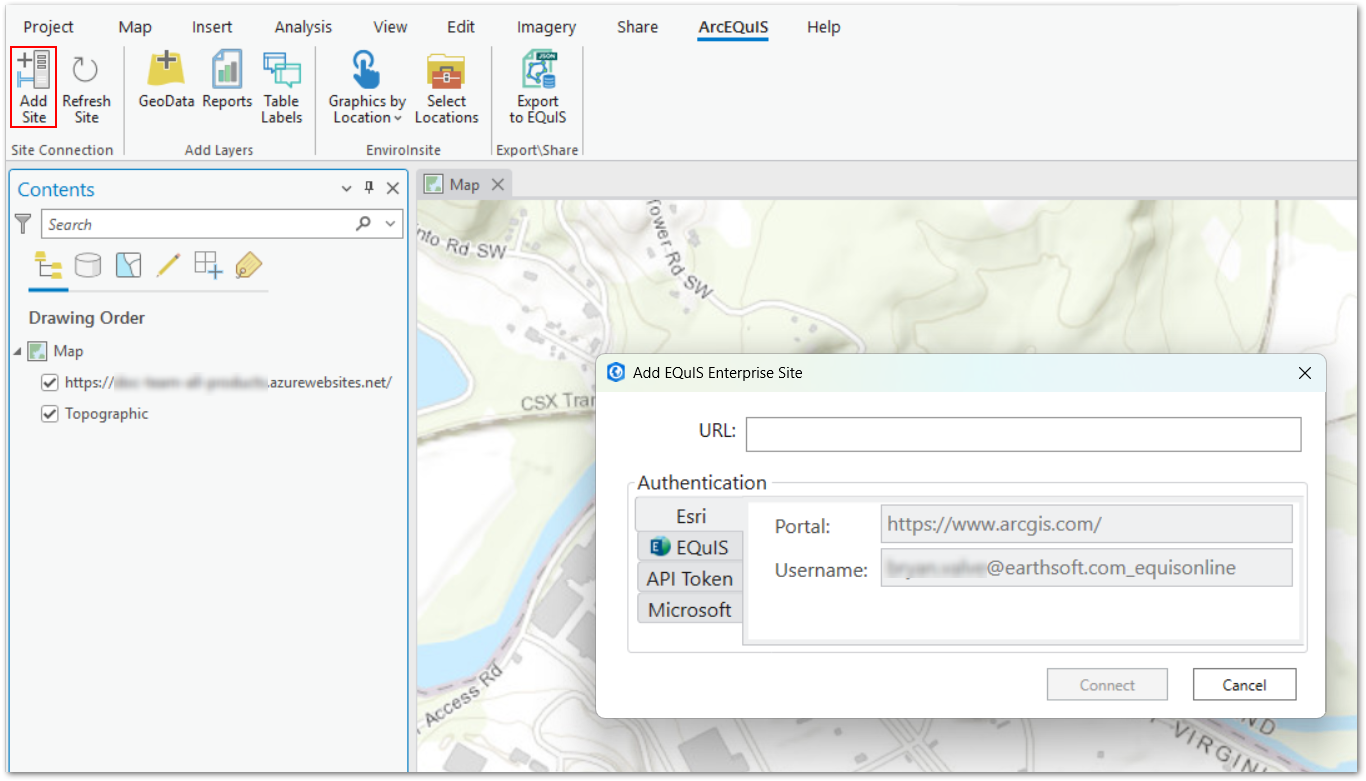Click the Map icon in Contents tree

click(x=38, y=351)
